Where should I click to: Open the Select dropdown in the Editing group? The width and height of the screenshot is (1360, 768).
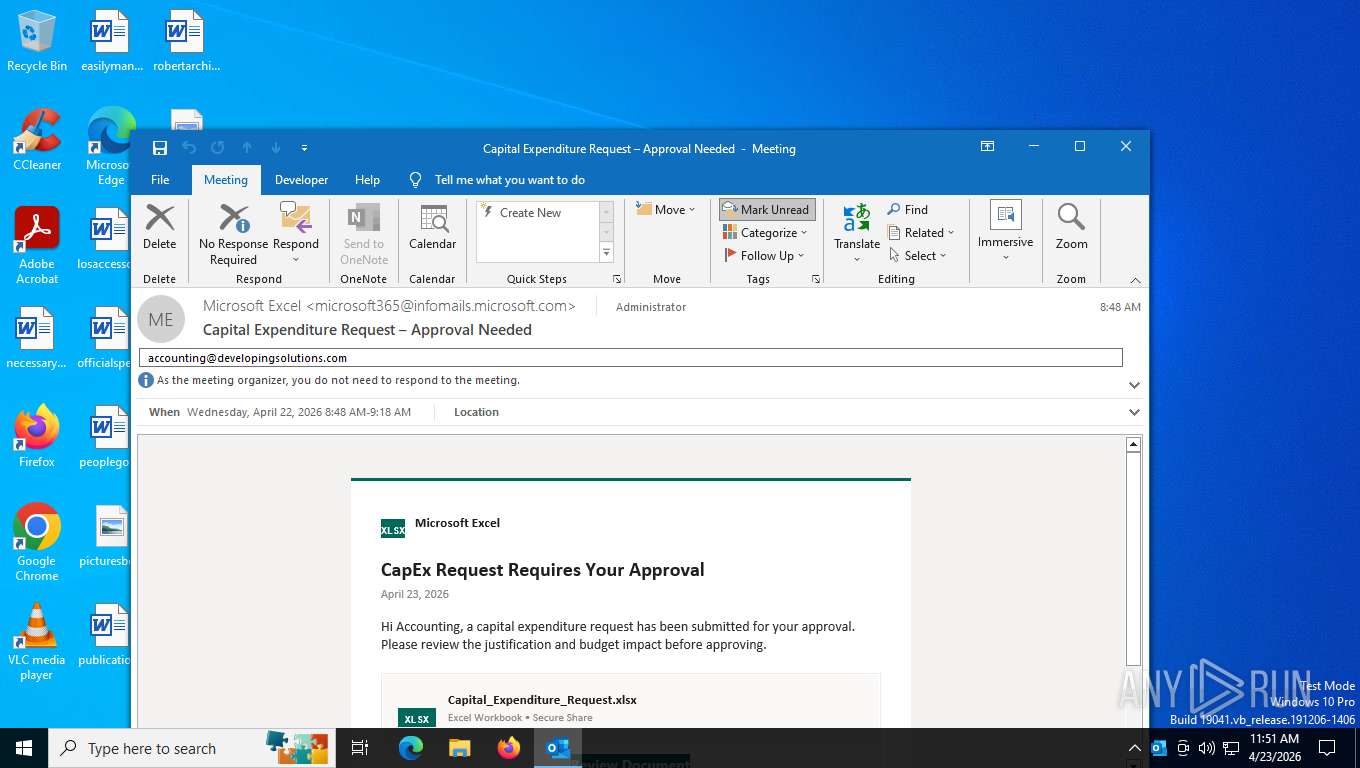(x=918, y=256)
